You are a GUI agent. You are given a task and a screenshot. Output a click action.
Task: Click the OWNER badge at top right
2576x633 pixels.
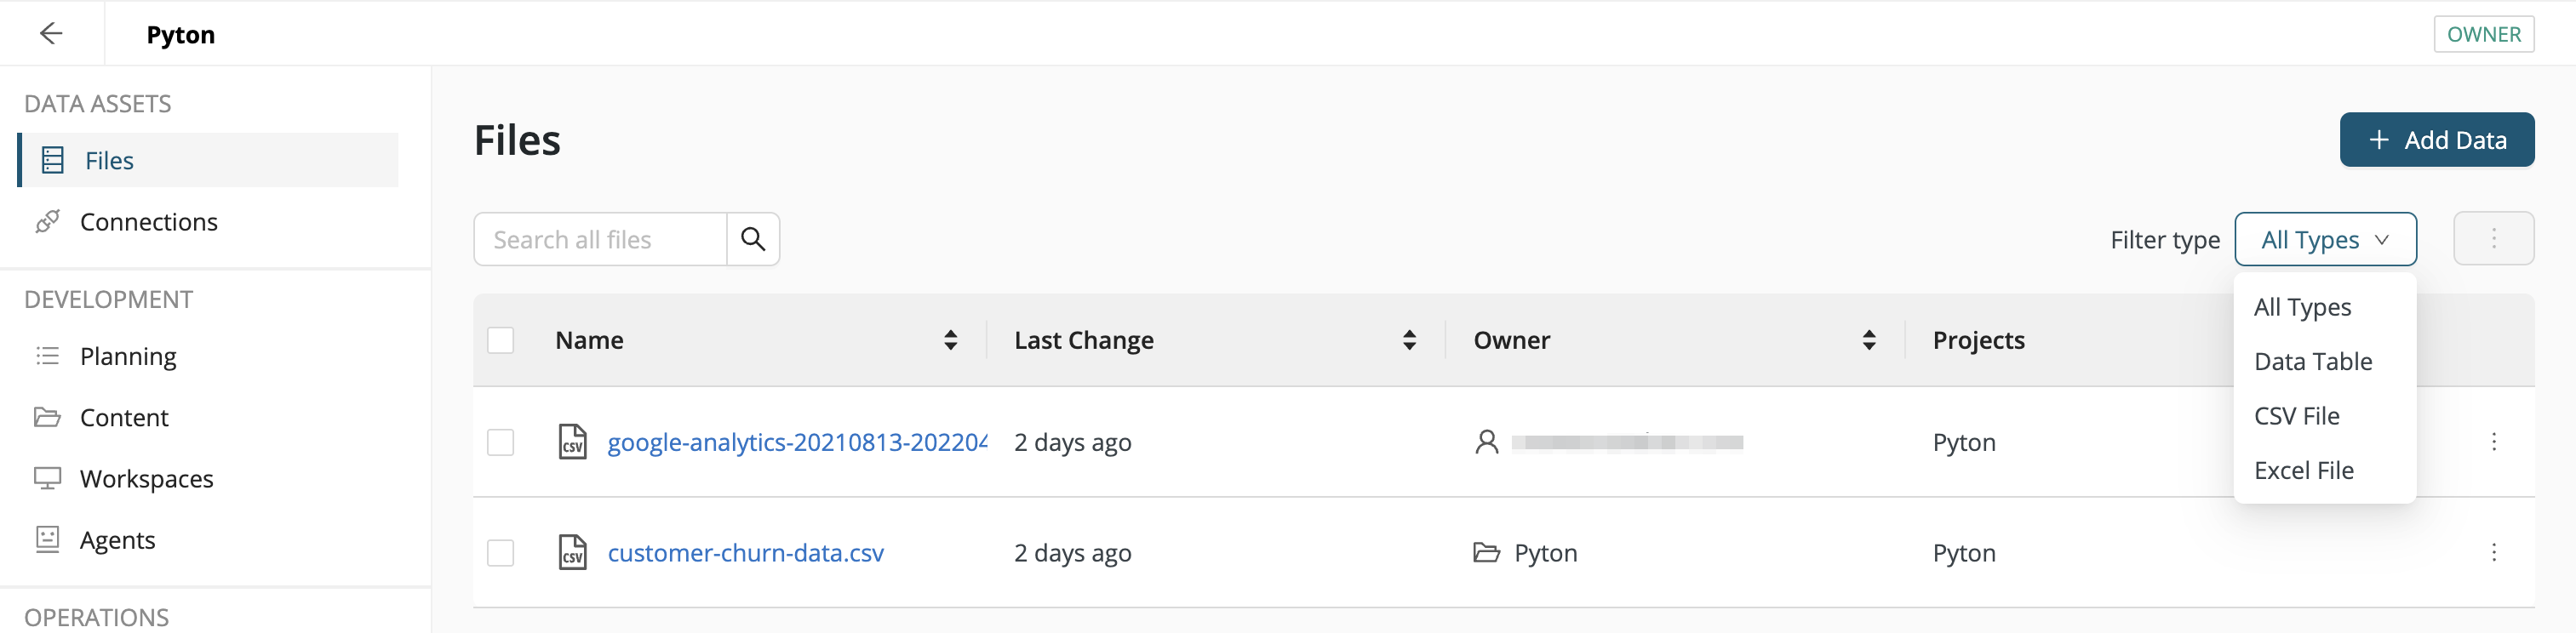[x=2483, y=33]
